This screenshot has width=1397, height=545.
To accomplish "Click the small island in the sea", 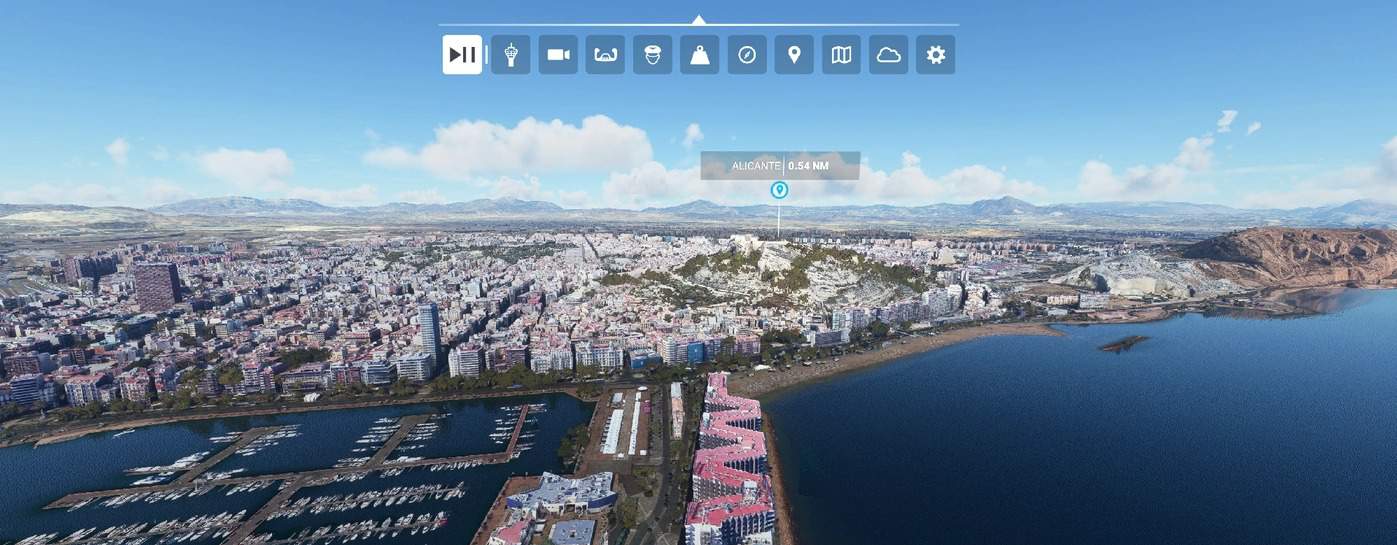I will [1123, 344].
